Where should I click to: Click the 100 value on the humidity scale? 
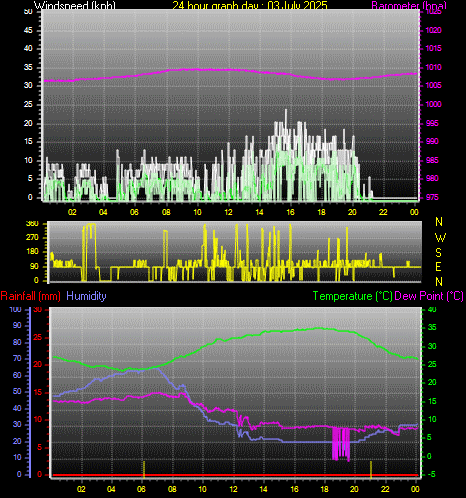coord(15,309)
